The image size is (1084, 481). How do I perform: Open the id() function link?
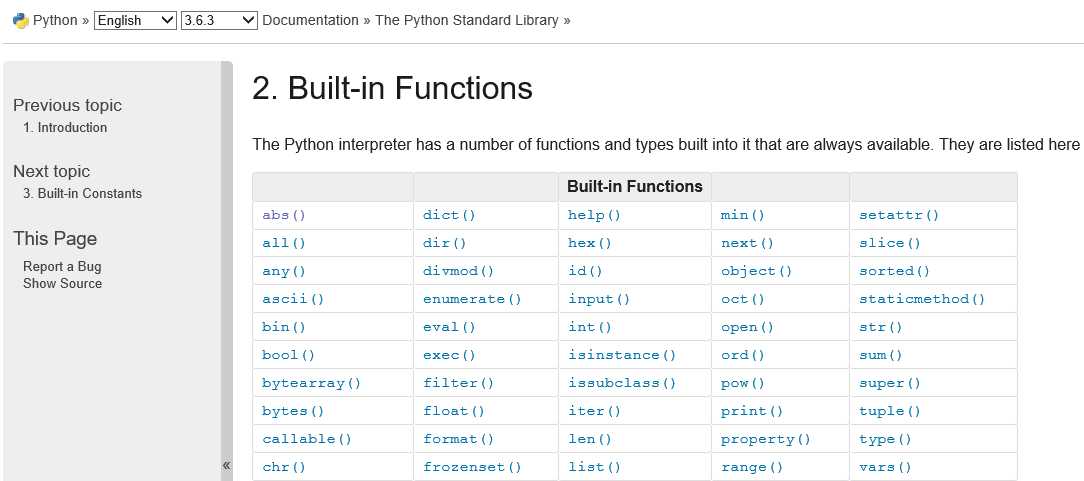(x=585, y=271)
